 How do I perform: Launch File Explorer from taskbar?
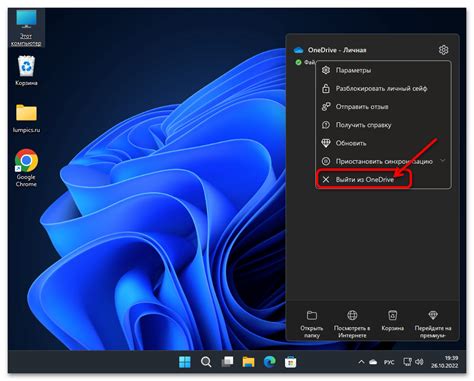coord(248,362)
